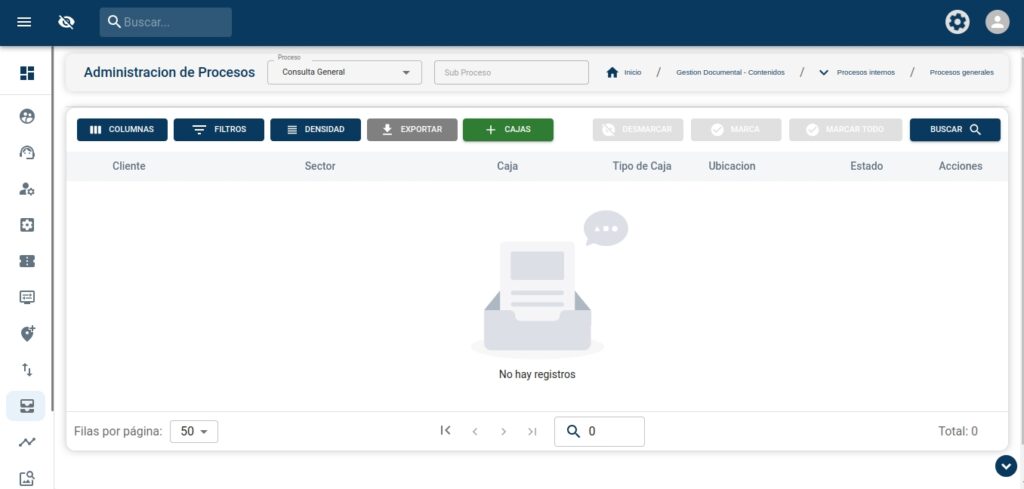Toggle the crossed-out eye visibility icon

[x=67, y=22]
